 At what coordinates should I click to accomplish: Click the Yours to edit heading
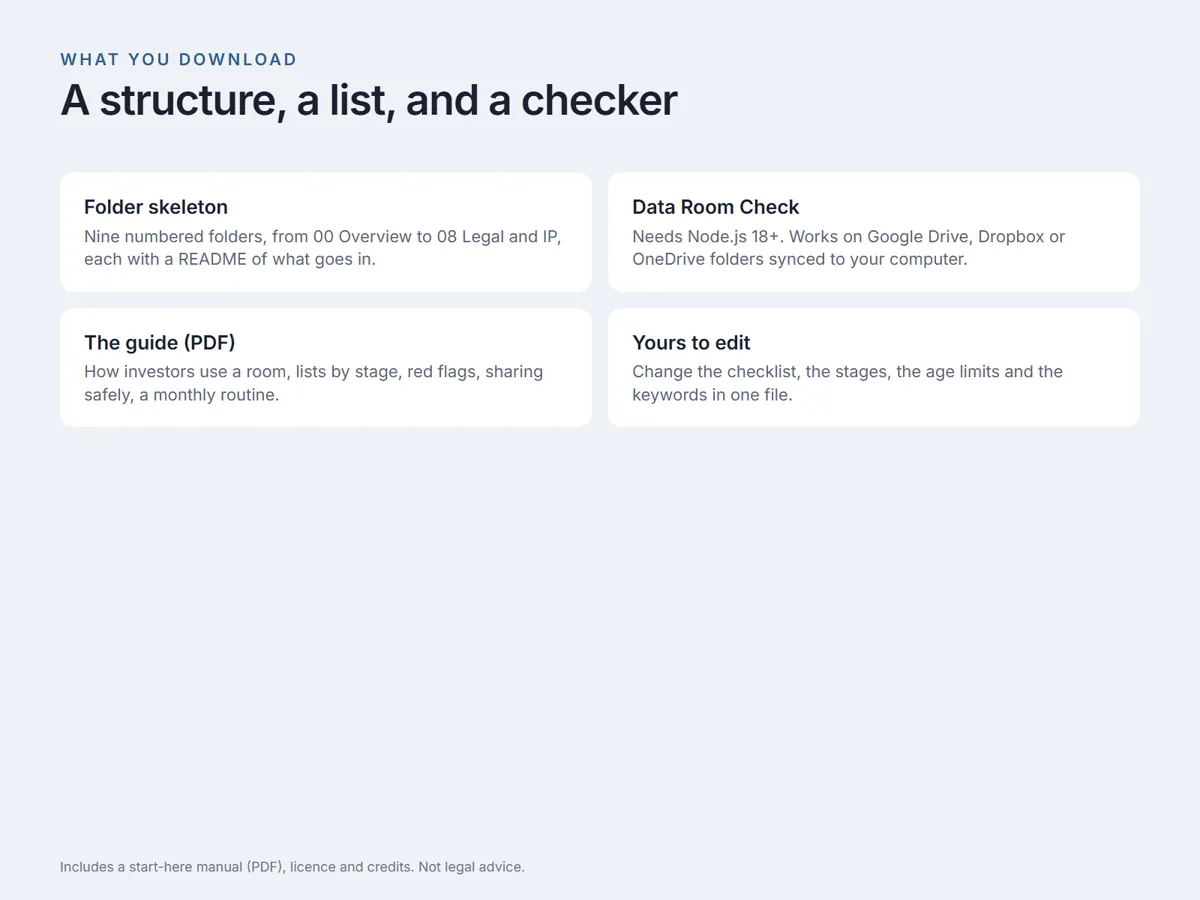(x=691, y=342)
